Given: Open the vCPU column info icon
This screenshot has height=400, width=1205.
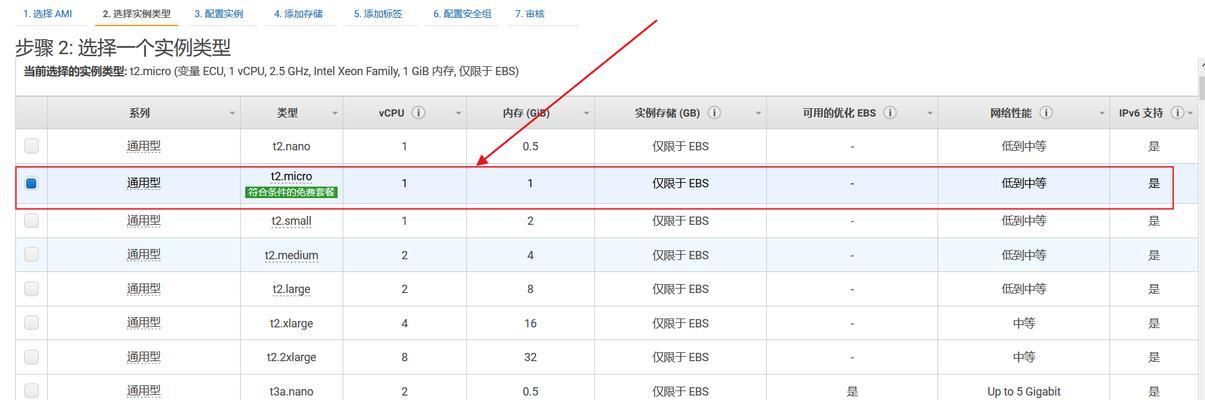Looking at the screenshot, I should (x=418, y=113).
